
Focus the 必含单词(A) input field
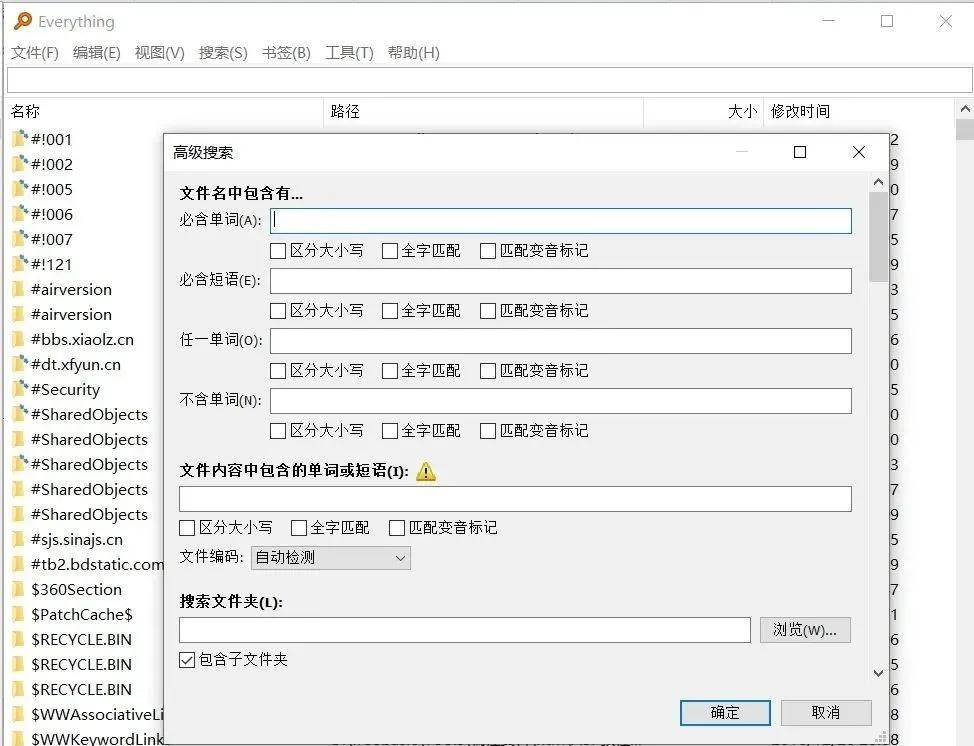click(x=561, y=221)
